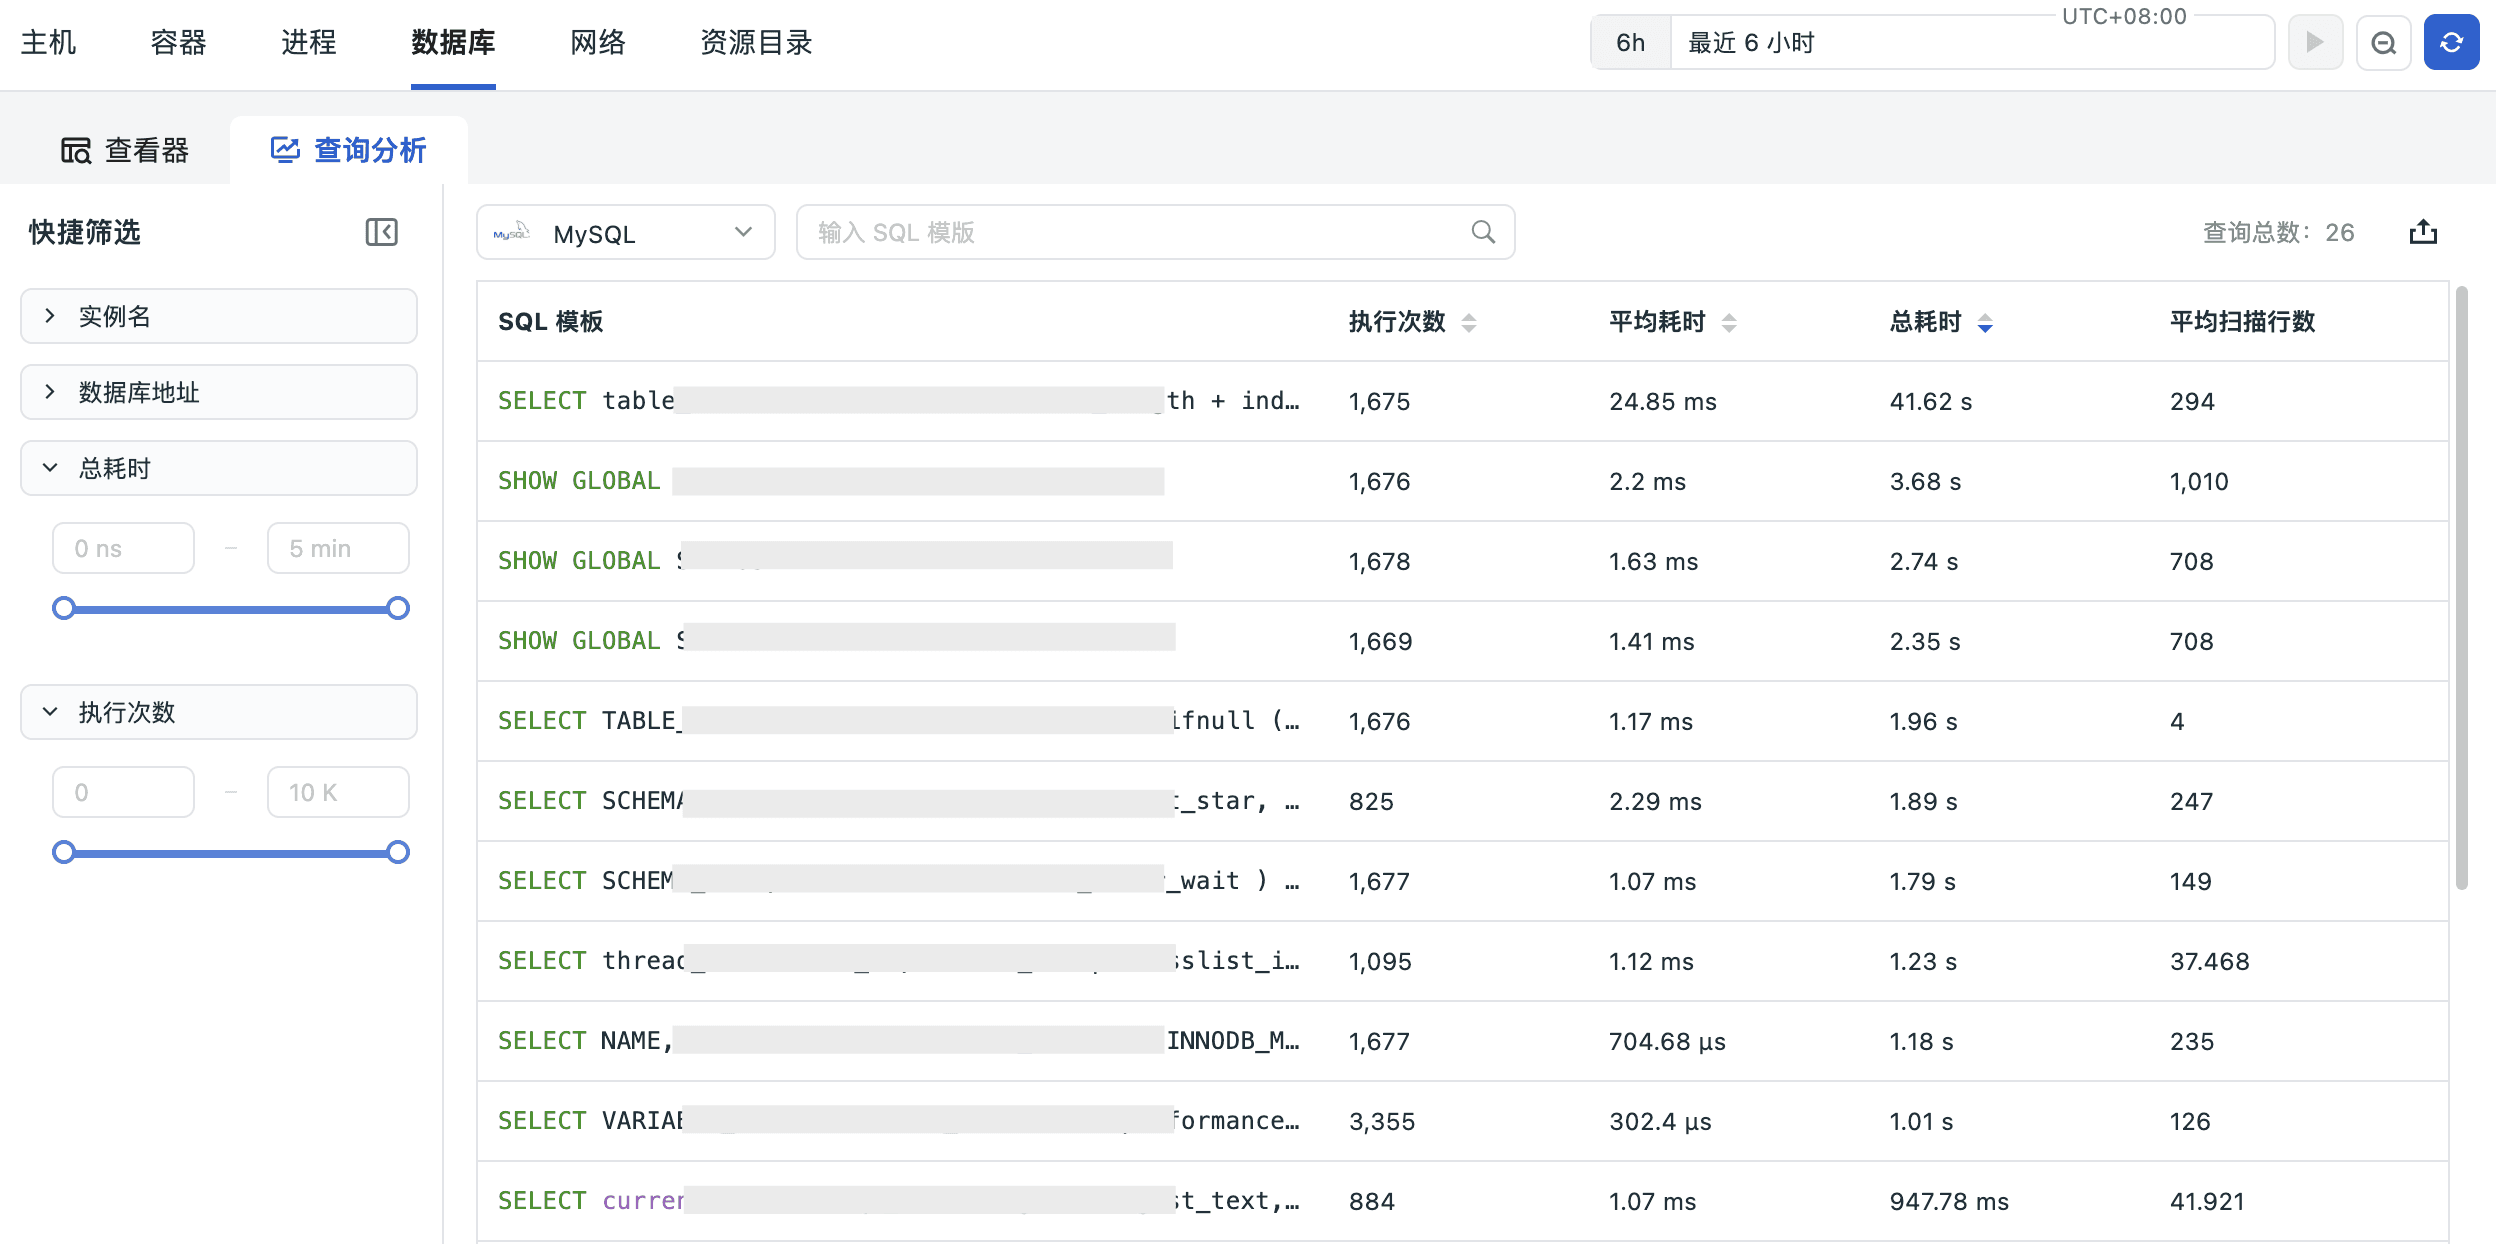Click the 总耗时 slider right handle
This screenshot has width=2496, height=1244.
pos(398,608)
